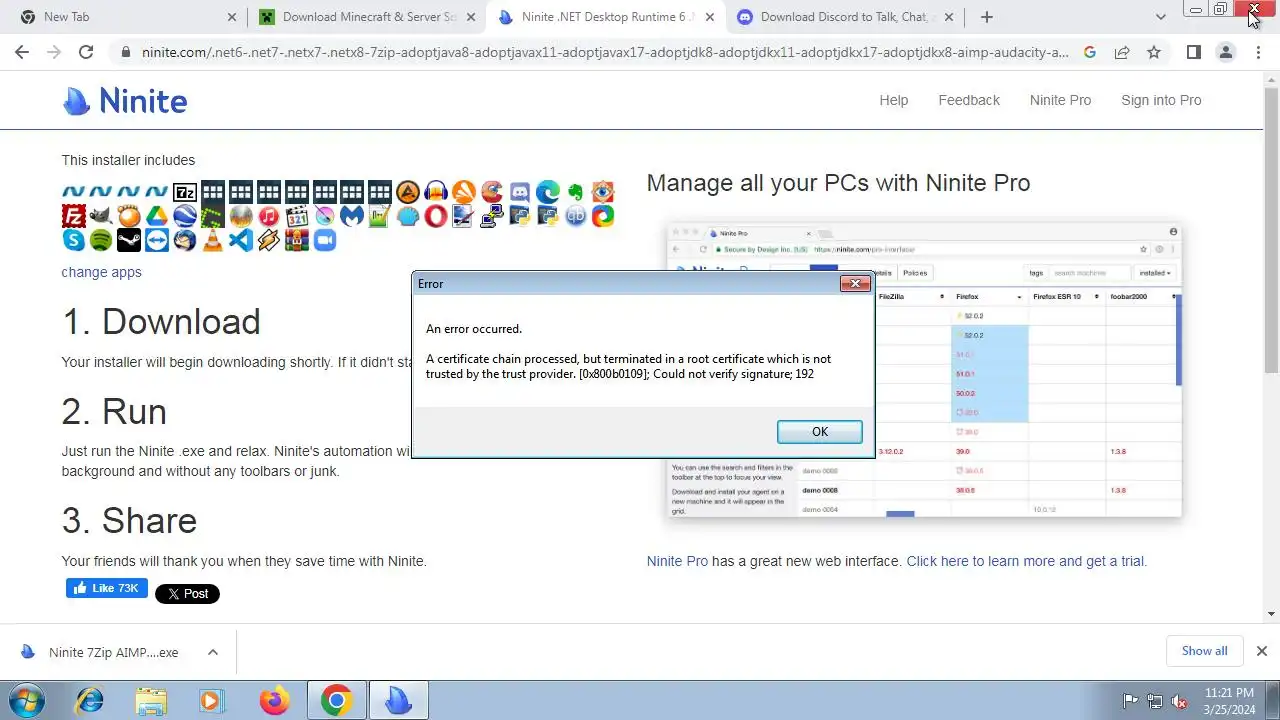
Task: Click the Audacity headphones icon
Action: (436, 192)
